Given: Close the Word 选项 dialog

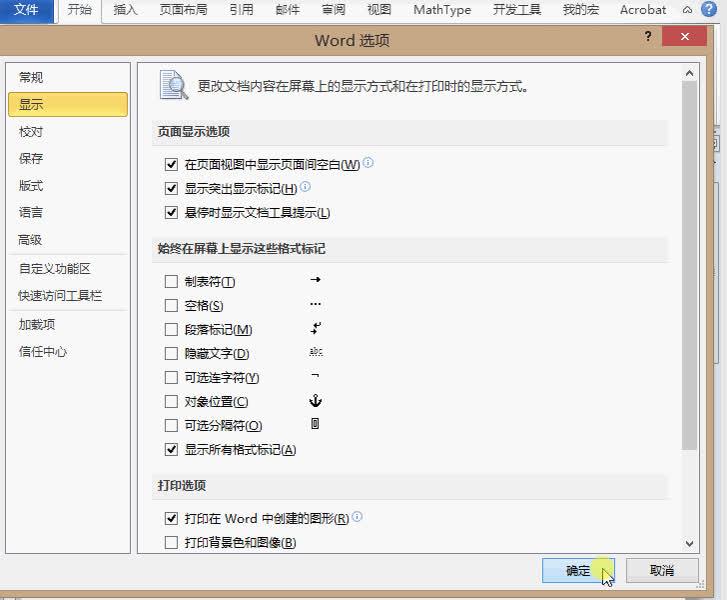Looking at the screenshot, I should tap(684, 37).
